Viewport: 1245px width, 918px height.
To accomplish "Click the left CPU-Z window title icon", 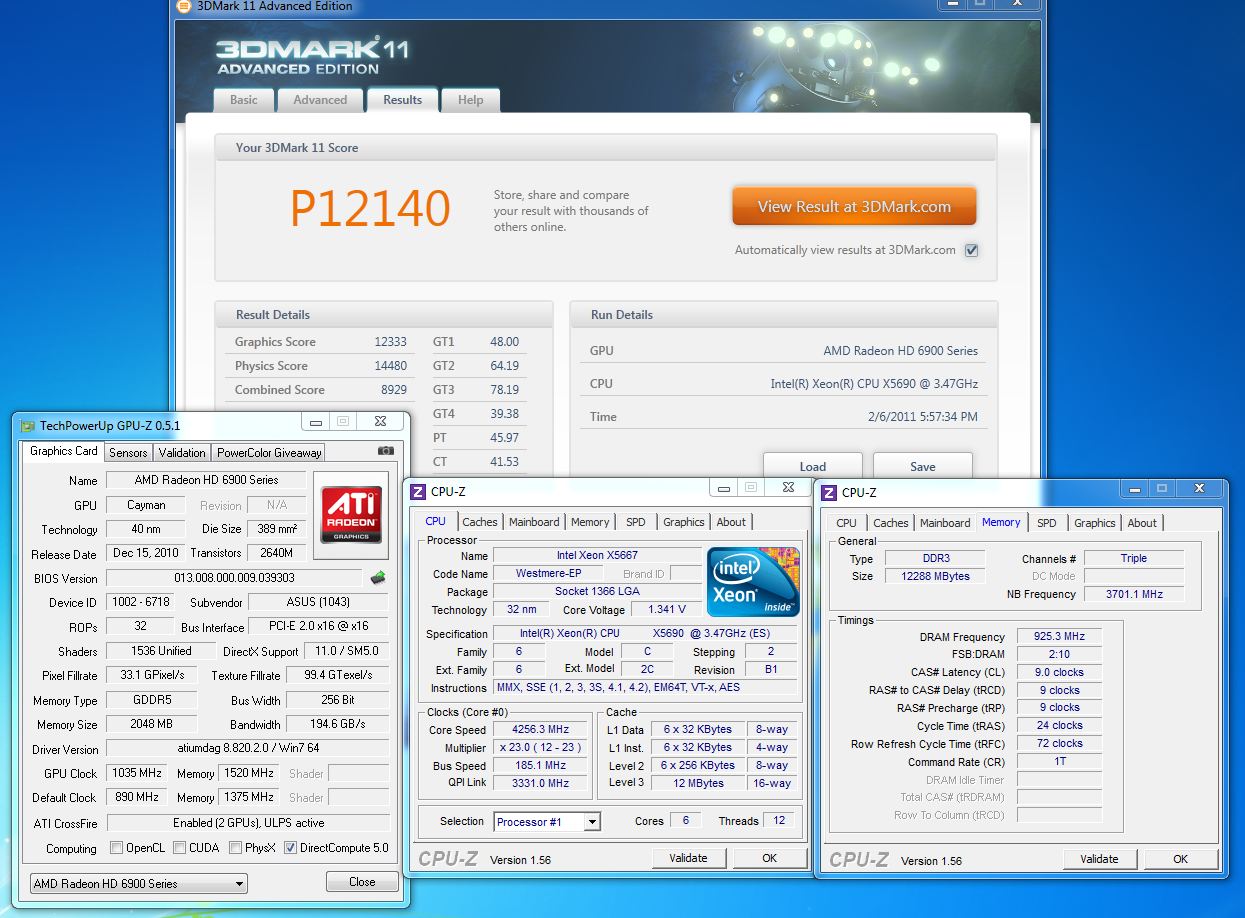I will point(419,491).
